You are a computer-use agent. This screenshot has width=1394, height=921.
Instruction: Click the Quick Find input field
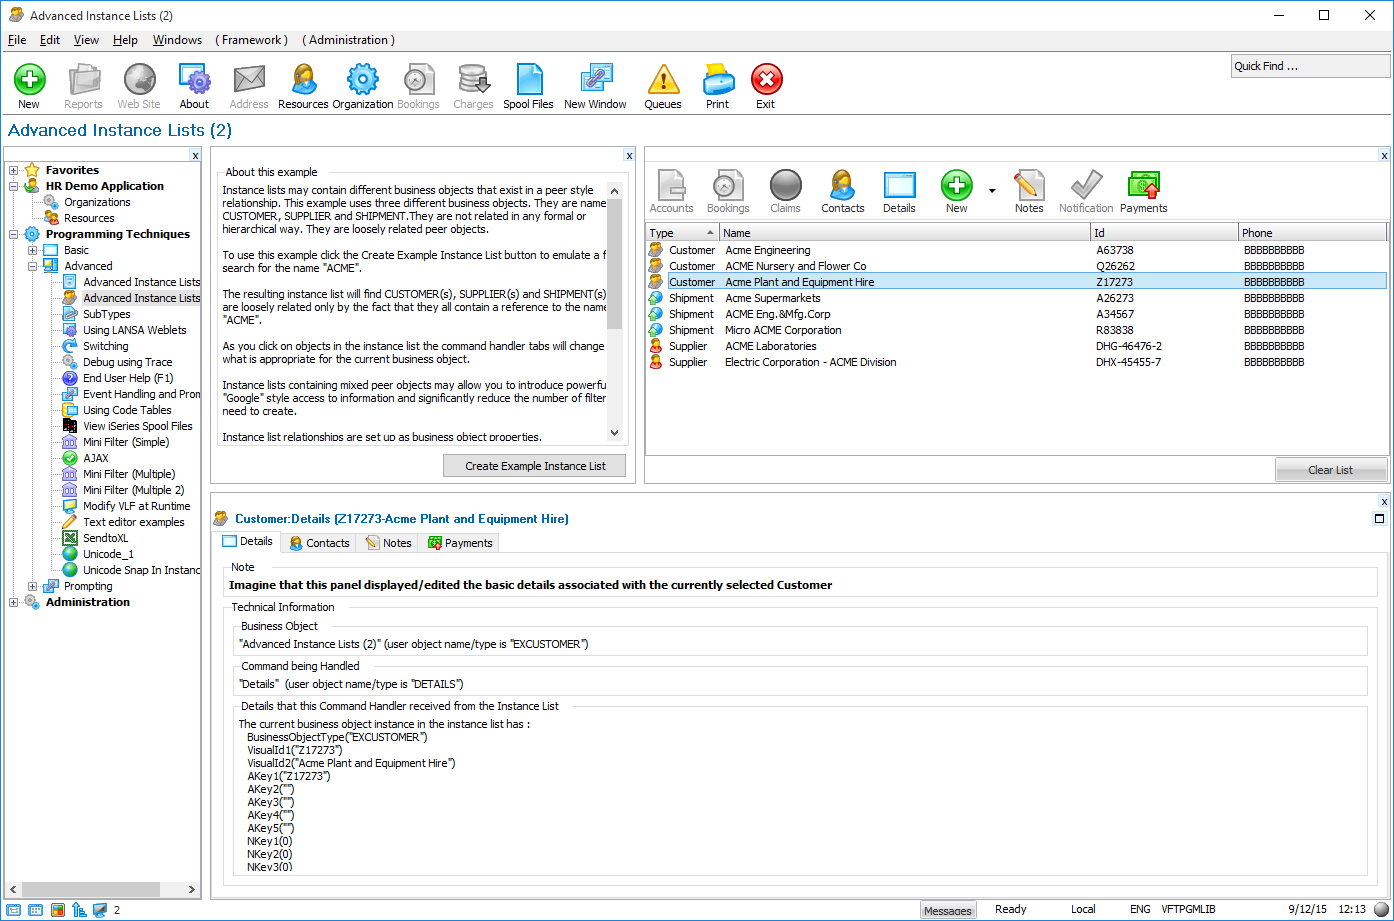click(1310, 66)
